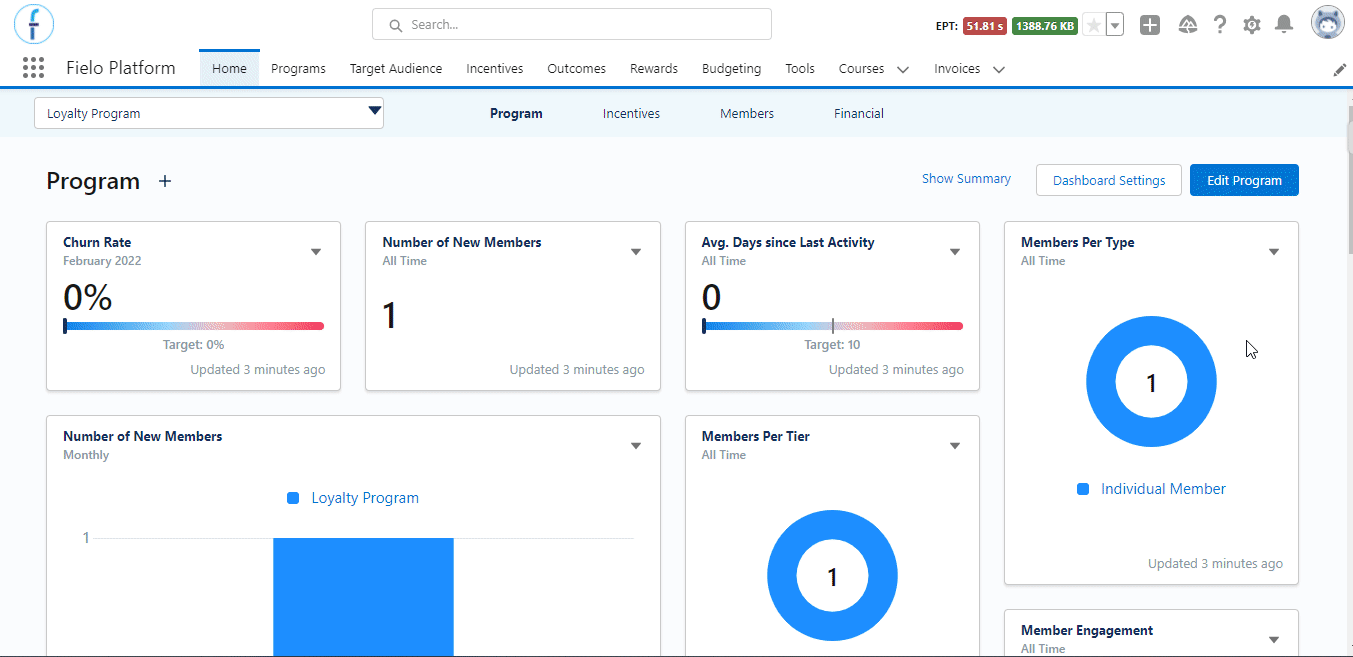Open the Members Per Type card menu
Screen dimensions: 1353x657
click(x=1274, y=252)
